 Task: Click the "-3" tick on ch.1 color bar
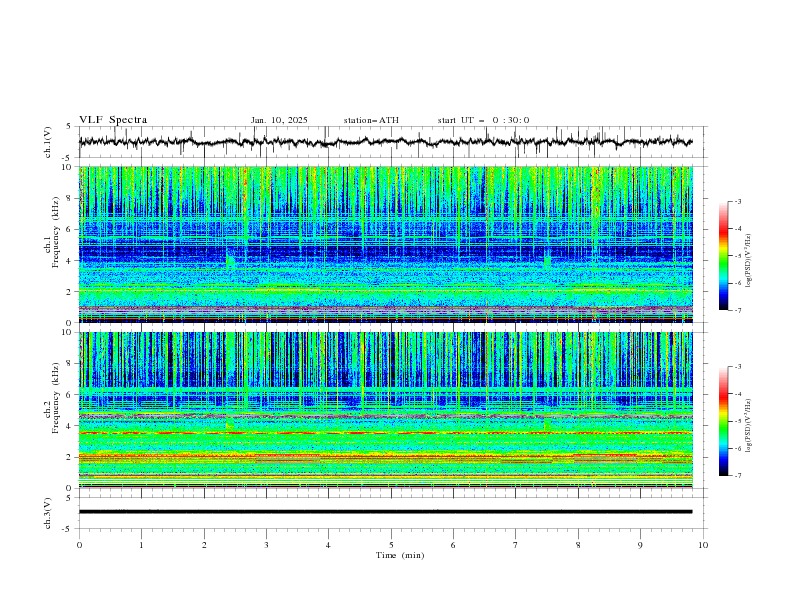[x=738, y=201]
